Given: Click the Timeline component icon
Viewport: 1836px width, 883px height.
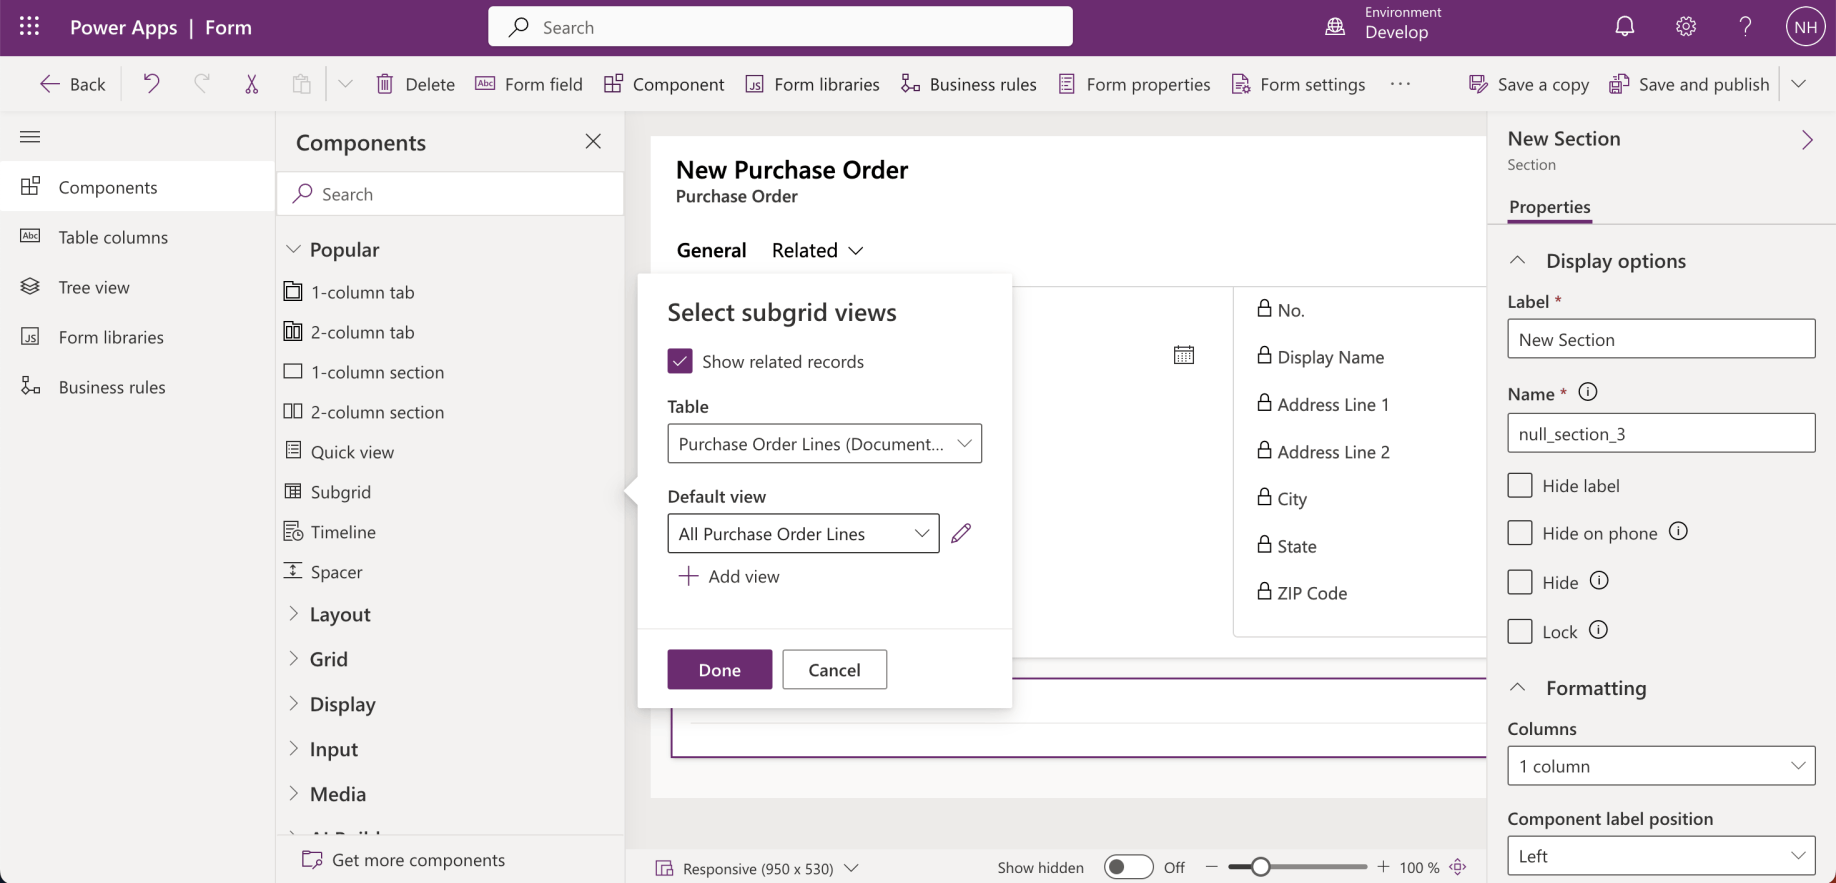Looking at the screenshot, I should 293,531.
